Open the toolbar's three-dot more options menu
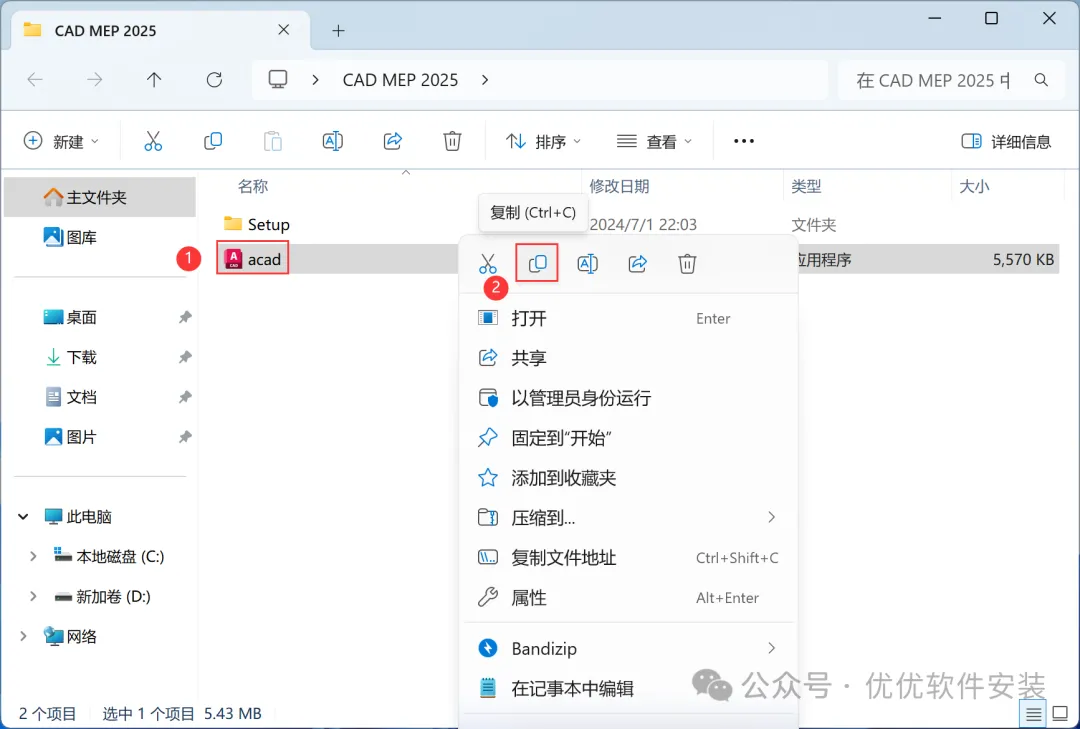 (x=744, y=141)
